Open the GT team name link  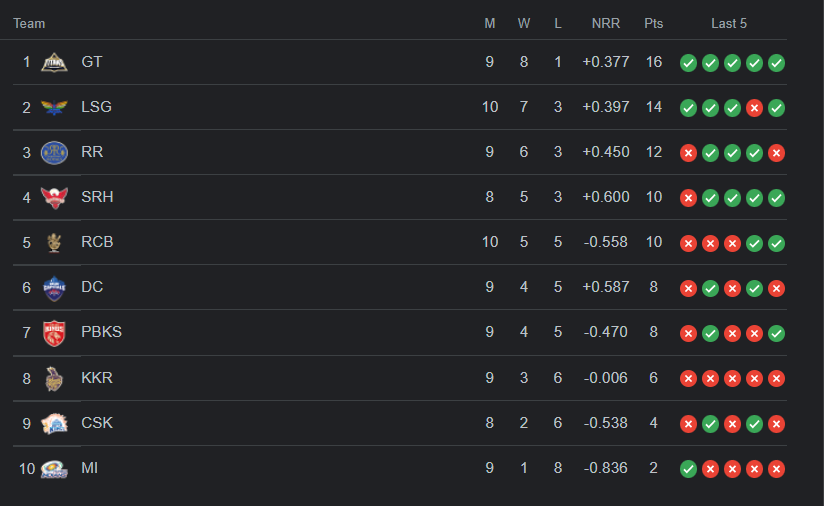pyautogui.click(x=92, y=62)
